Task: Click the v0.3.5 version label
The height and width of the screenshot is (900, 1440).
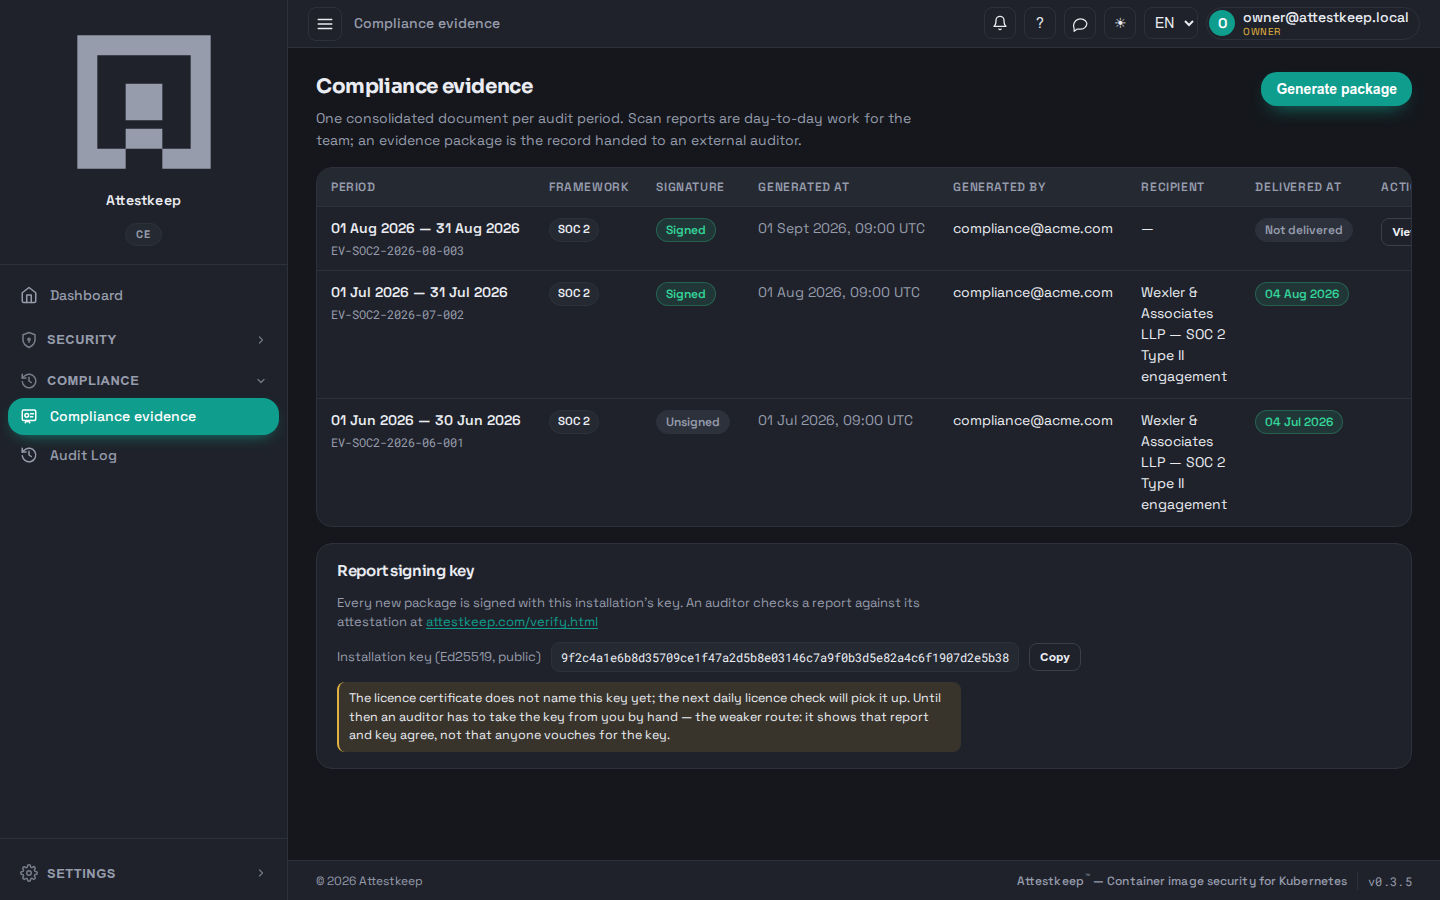Action: click(1390, 882)
